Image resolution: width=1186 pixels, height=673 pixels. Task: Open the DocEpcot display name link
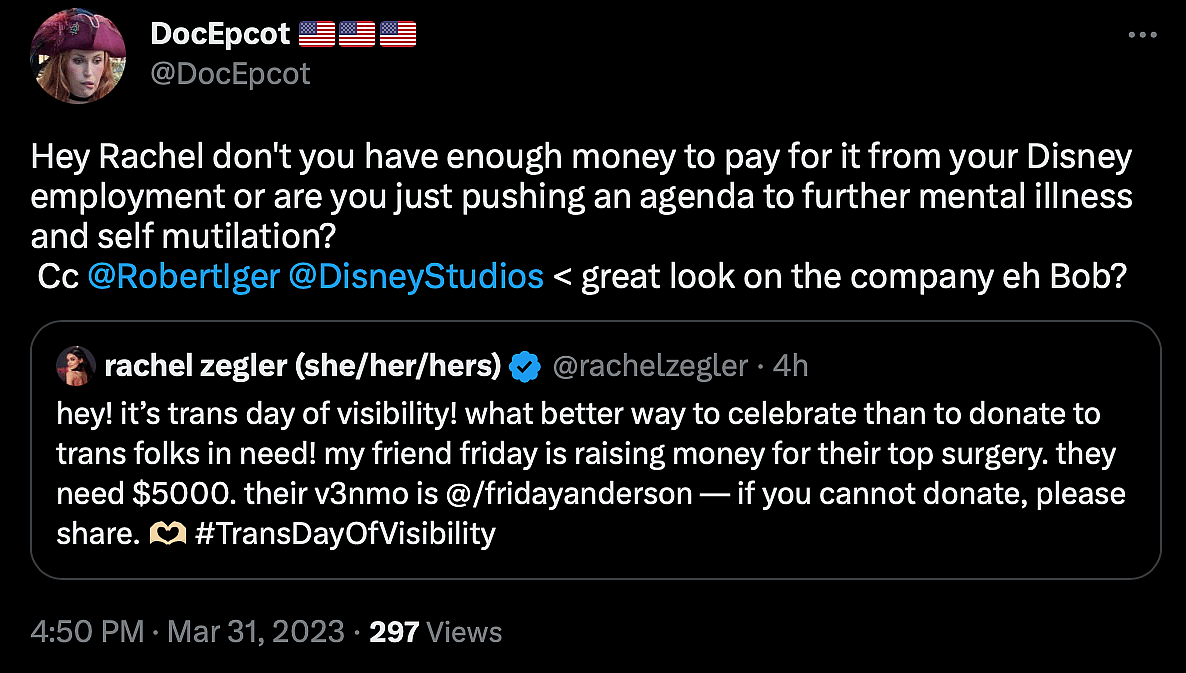click(220, 34)
